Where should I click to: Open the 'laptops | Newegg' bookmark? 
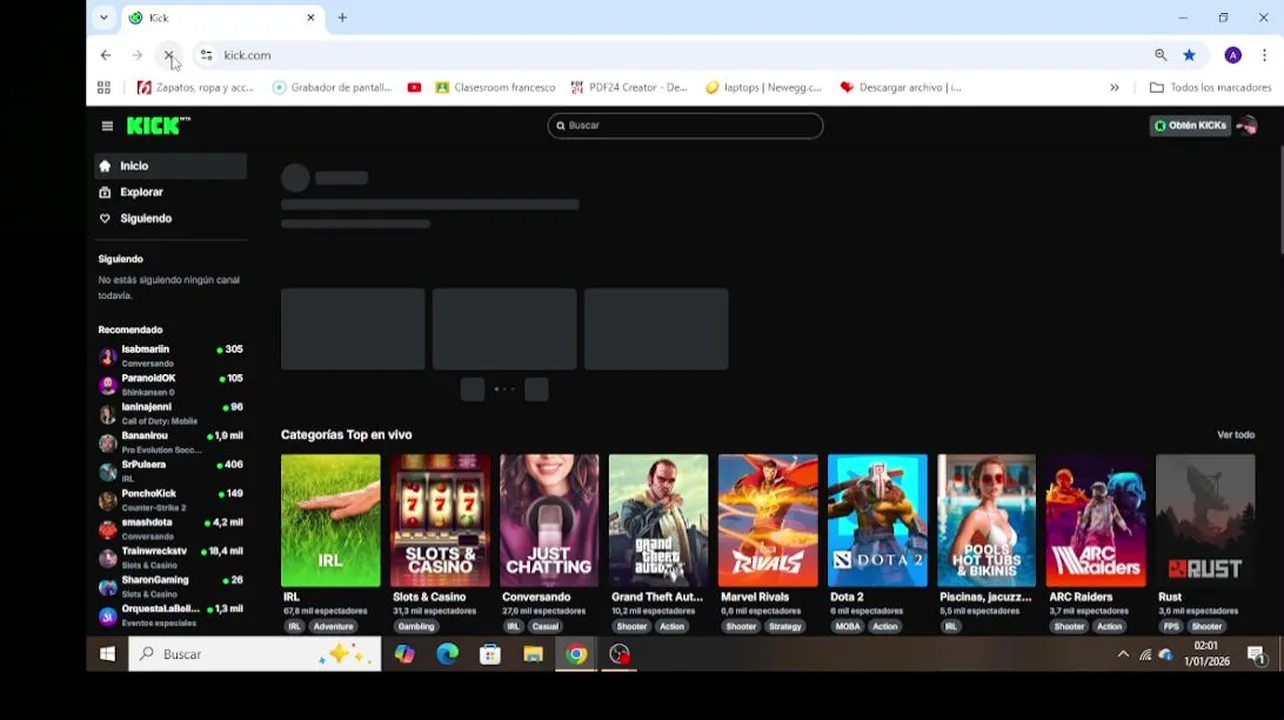[763, 88]
